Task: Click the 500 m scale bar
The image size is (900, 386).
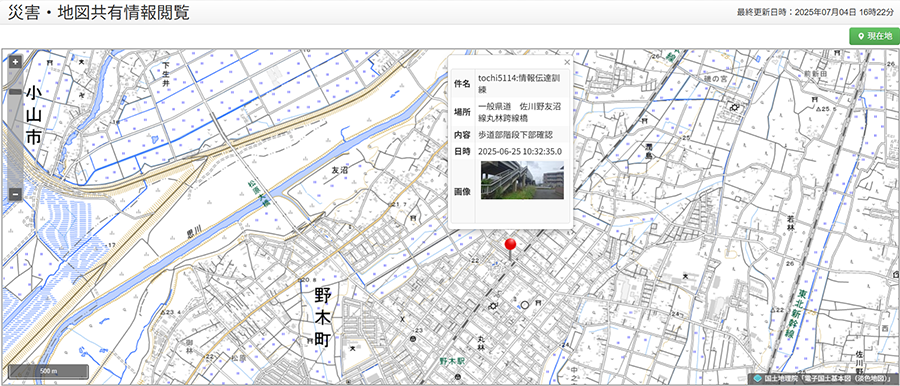Action: pos(49,370)
